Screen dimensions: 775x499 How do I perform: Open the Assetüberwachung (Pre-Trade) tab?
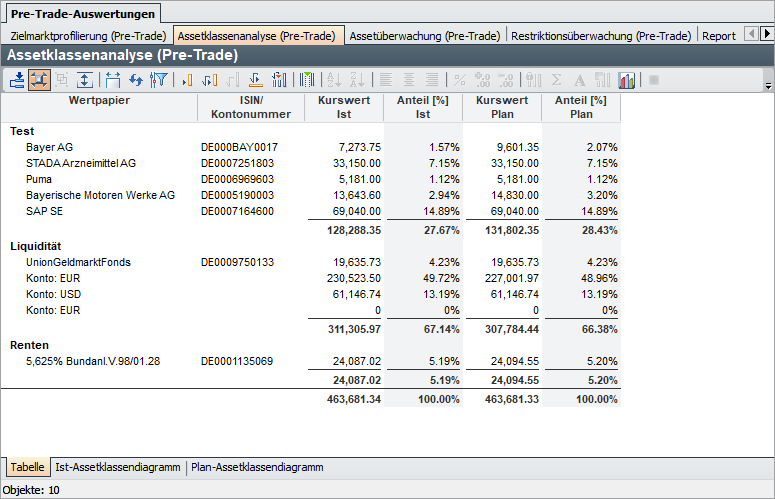click(424, 36)
